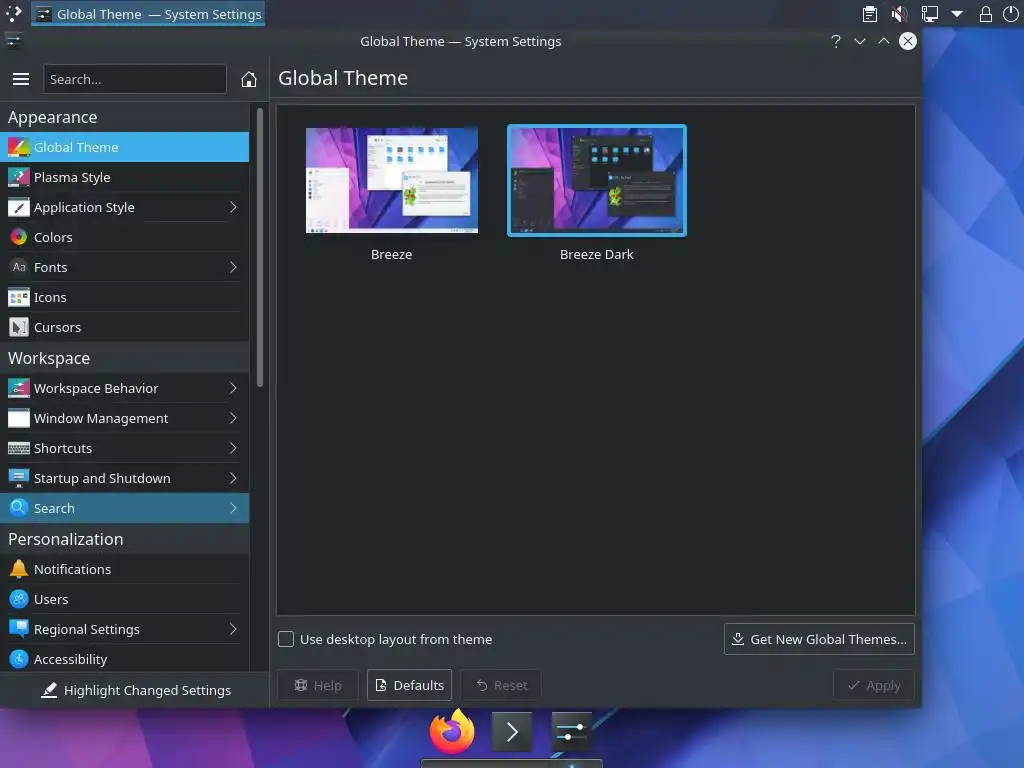
Task: Click the sidebar vertical scrollbar
Action: 260,247
